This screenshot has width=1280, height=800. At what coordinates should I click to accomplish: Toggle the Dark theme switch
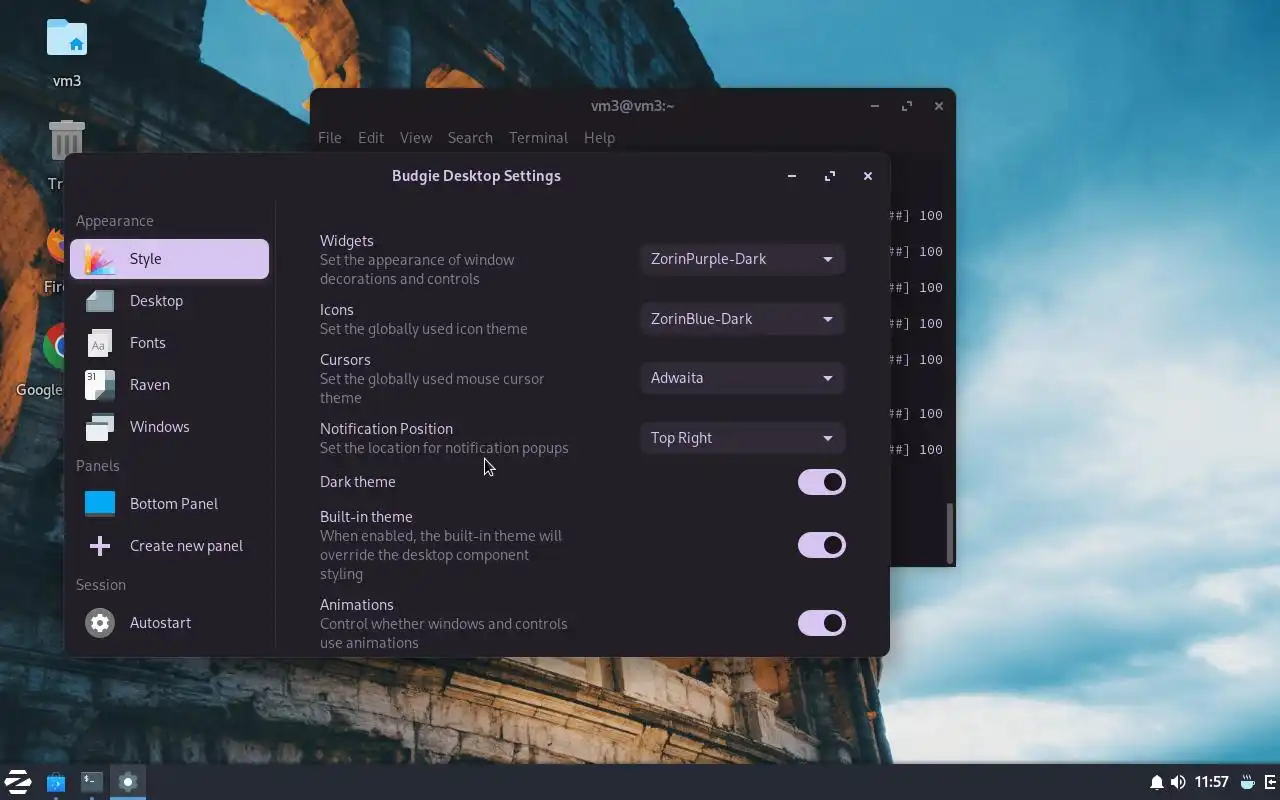pyautogui.click(x=822, y=482)
